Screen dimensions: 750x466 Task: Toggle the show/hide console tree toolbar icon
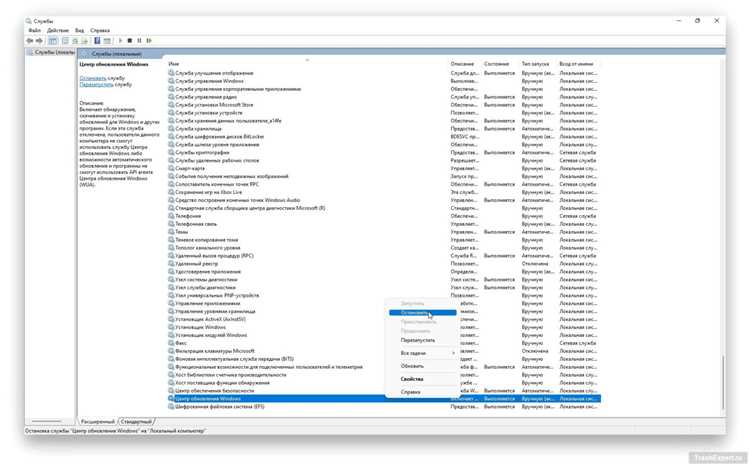(53, 41)
